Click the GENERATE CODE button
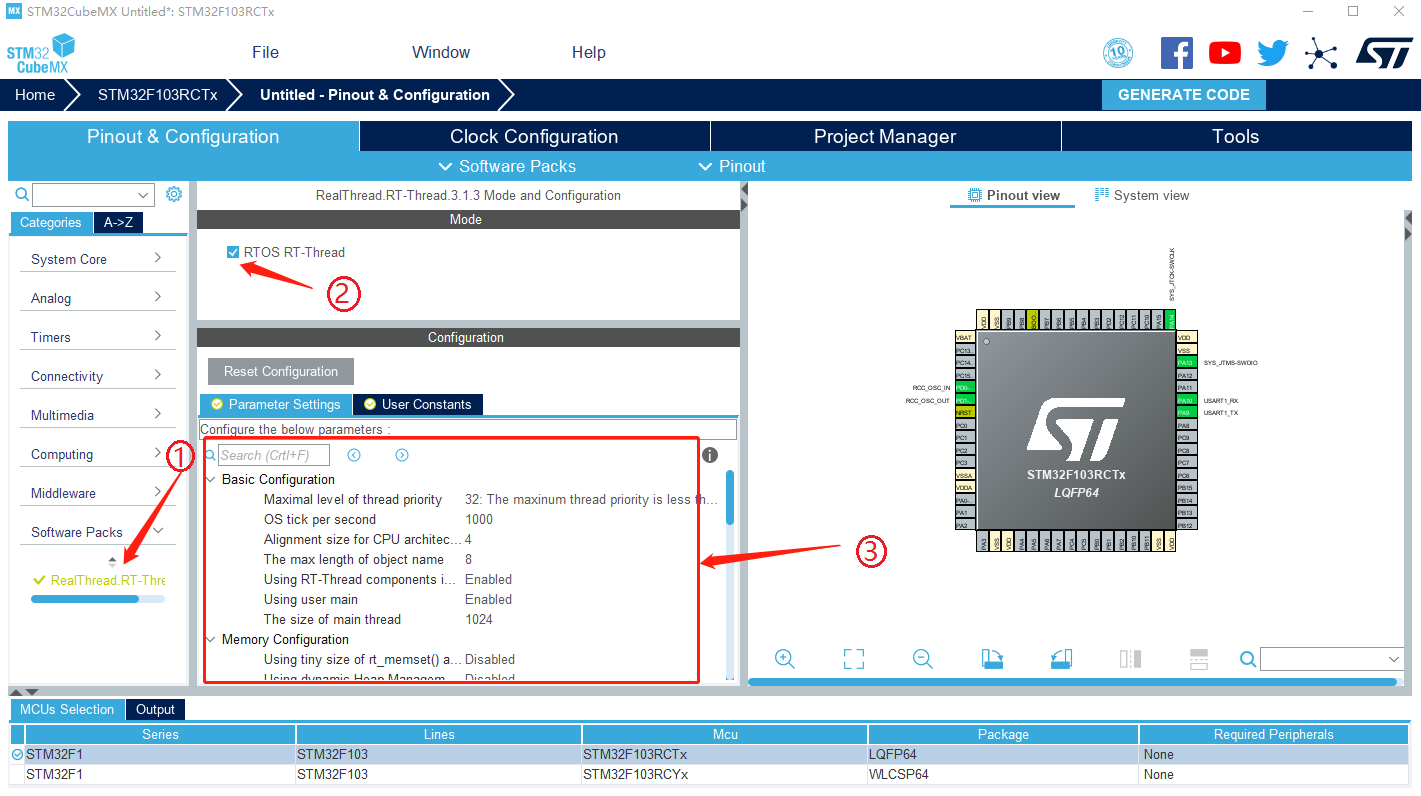Screen dimensions: 1421x796 click(x=1183, y=95)
